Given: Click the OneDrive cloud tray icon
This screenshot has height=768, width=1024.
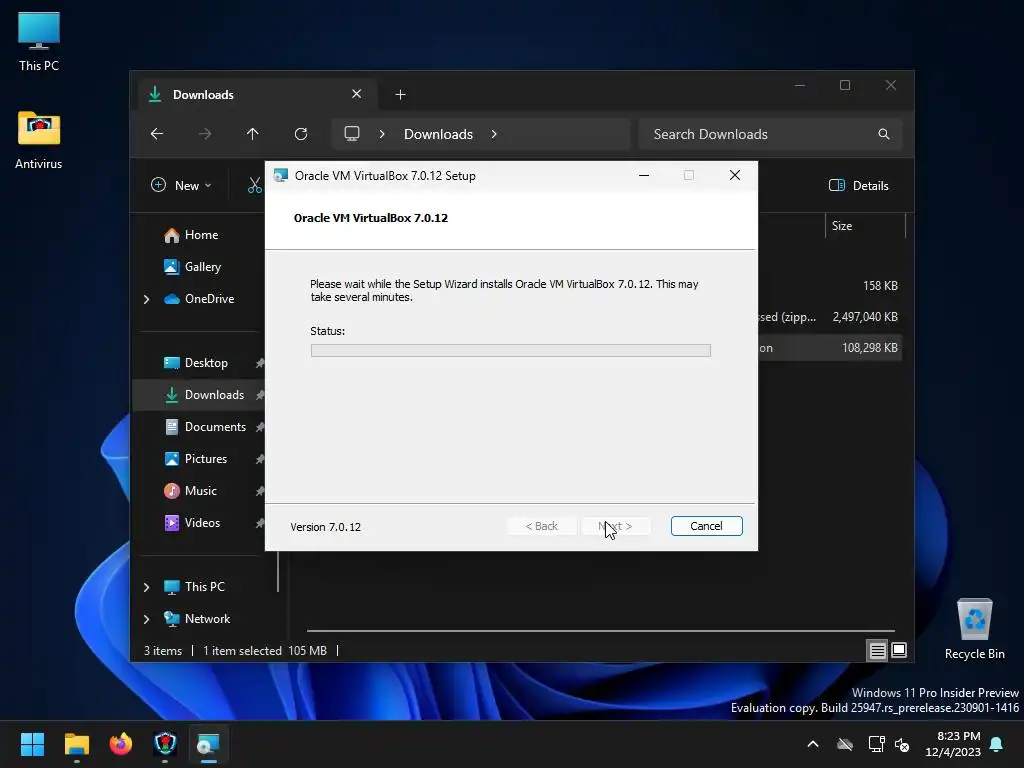Looking at the screenshot, I should click(x=845, y=744).
